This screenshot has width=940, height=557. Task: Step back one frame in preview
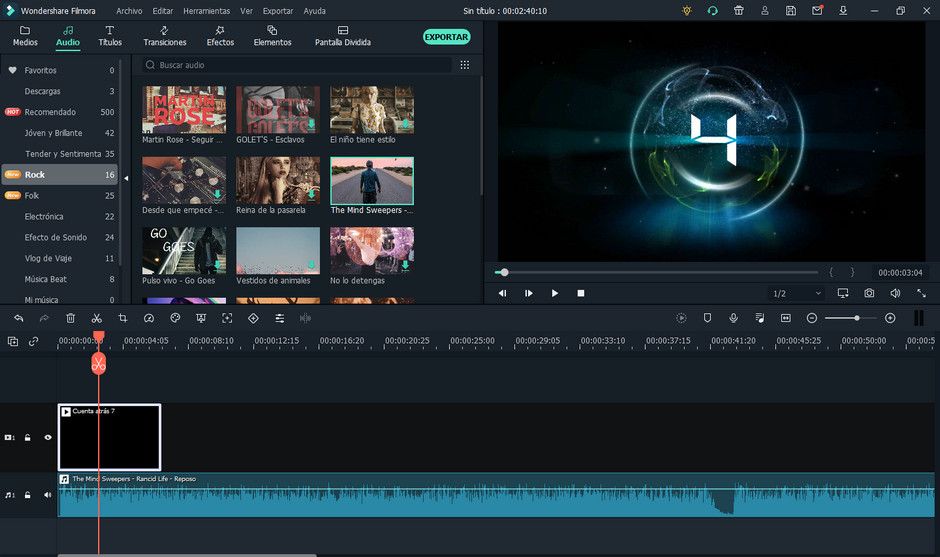[502, 293]
